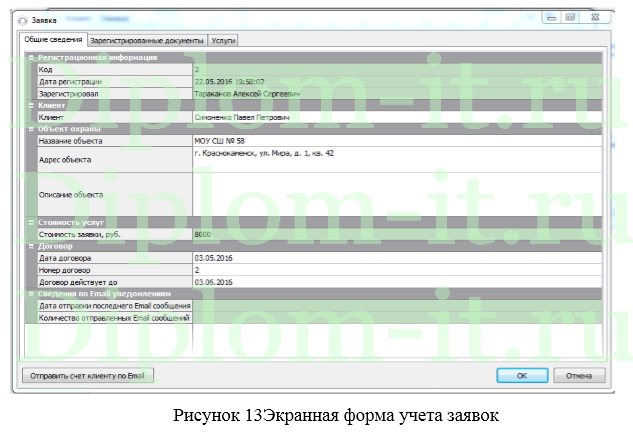Viewport: 633px width, 436px height.
Task: Edit the Договор действует до field 03.06.2016
Action: tap(397, 282)
